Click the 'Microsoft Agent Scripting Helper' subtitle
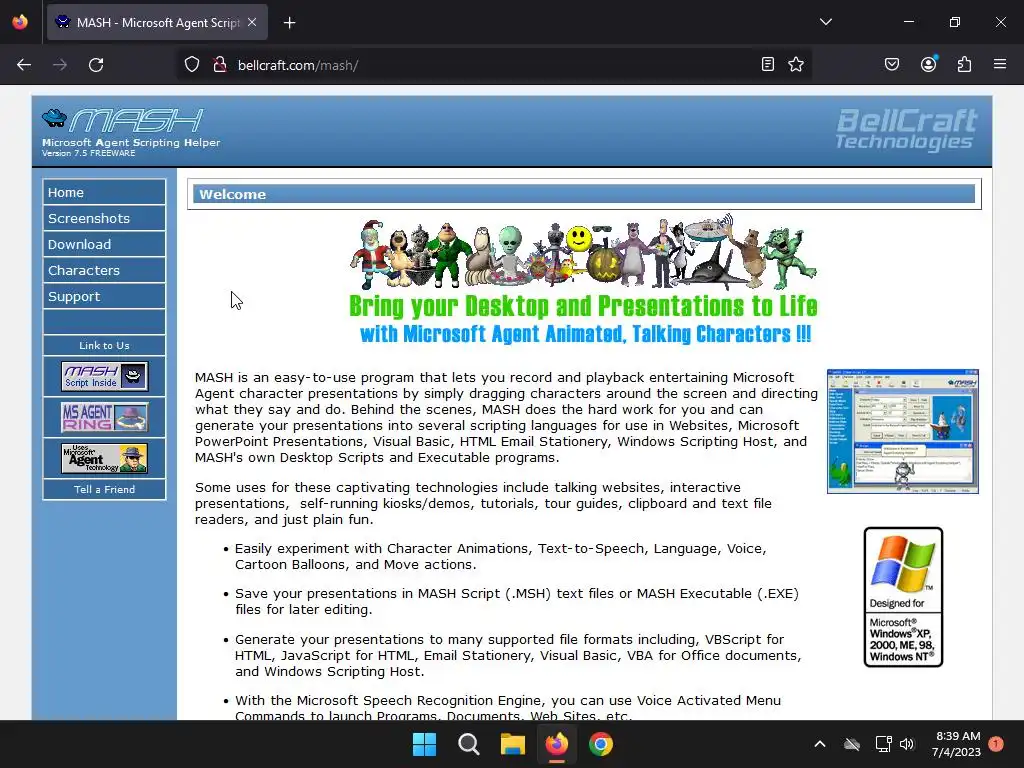The width and height of the screenshot is (1024, 768). pyautogui.click(x=131, y=142)
